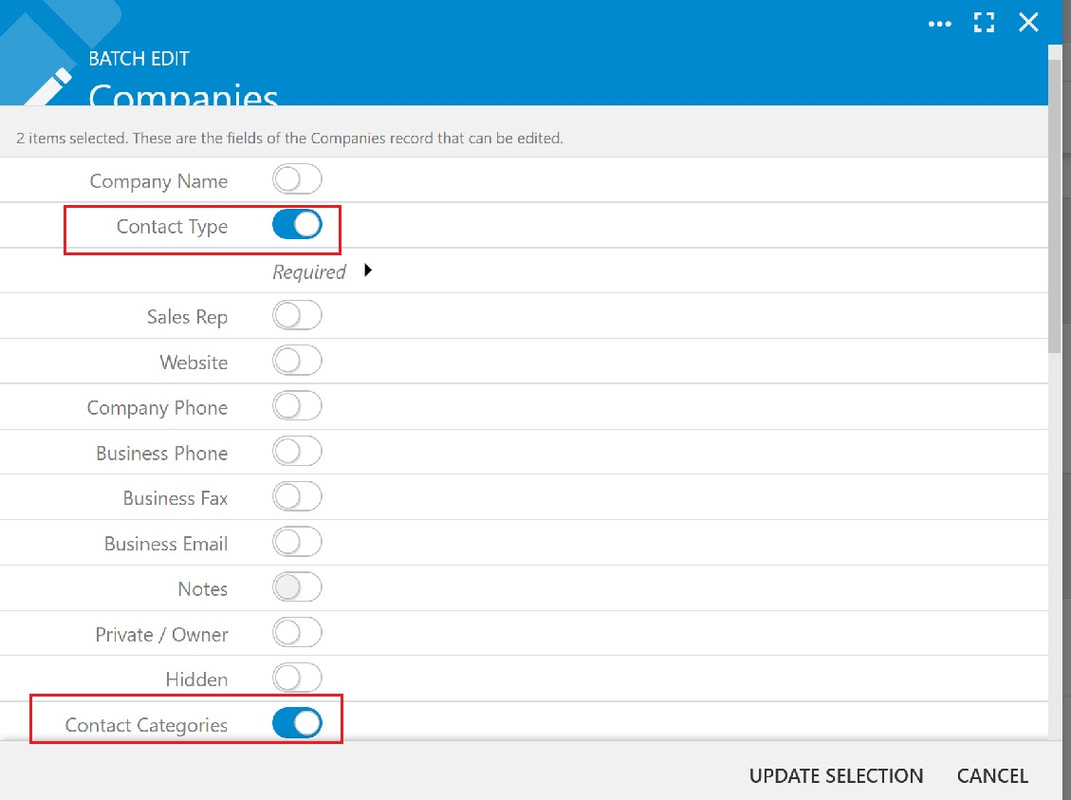Expand the Required dropdown arrow

368,271
